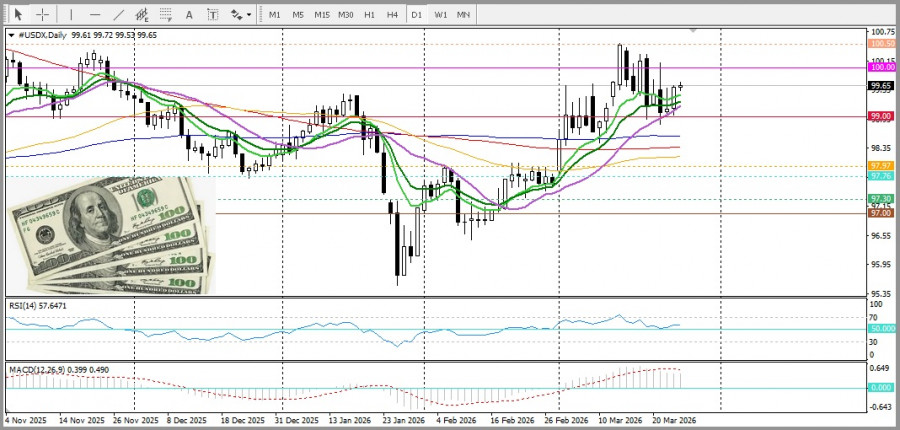
Task: Select the arrow cursor tool
Action: pyautogui.click(x=17, y=15)
